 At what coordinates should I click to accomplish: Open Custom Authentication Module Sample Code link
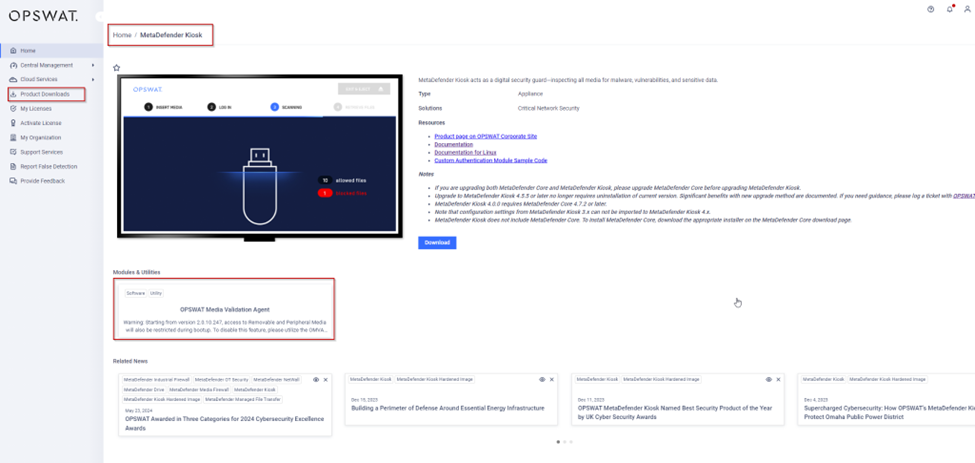[491, 160]
